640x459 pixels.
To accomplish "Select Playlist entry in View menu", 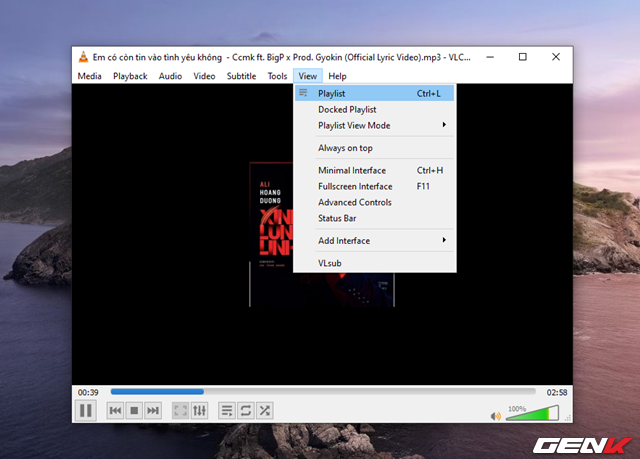I will pyautogui.click(x=375, y=93).
